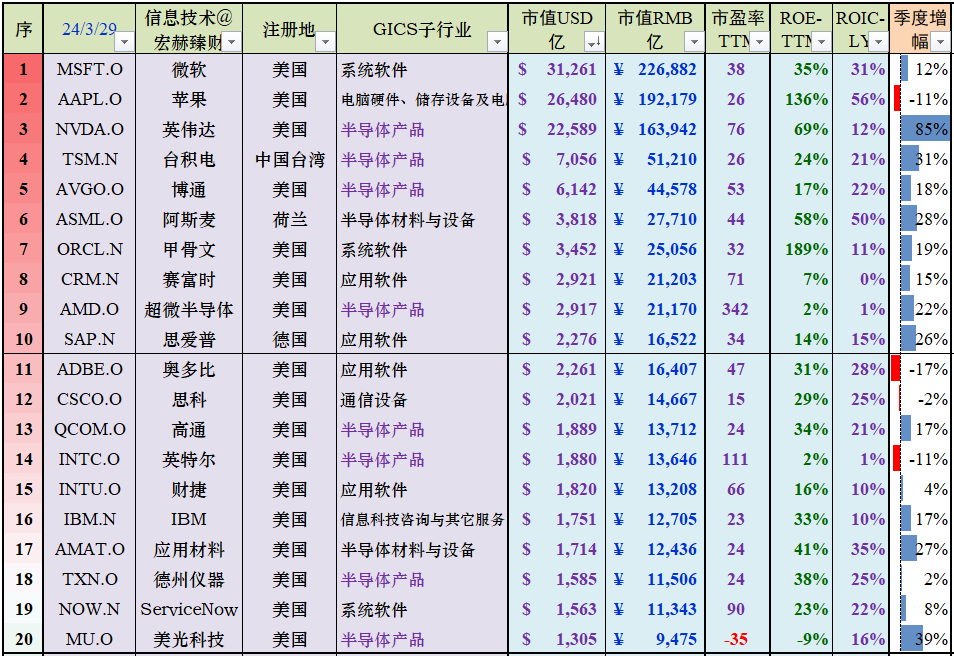Screen dimensions: 954x656
Task: Select row number 20 cell
Action: click(23, 639)
